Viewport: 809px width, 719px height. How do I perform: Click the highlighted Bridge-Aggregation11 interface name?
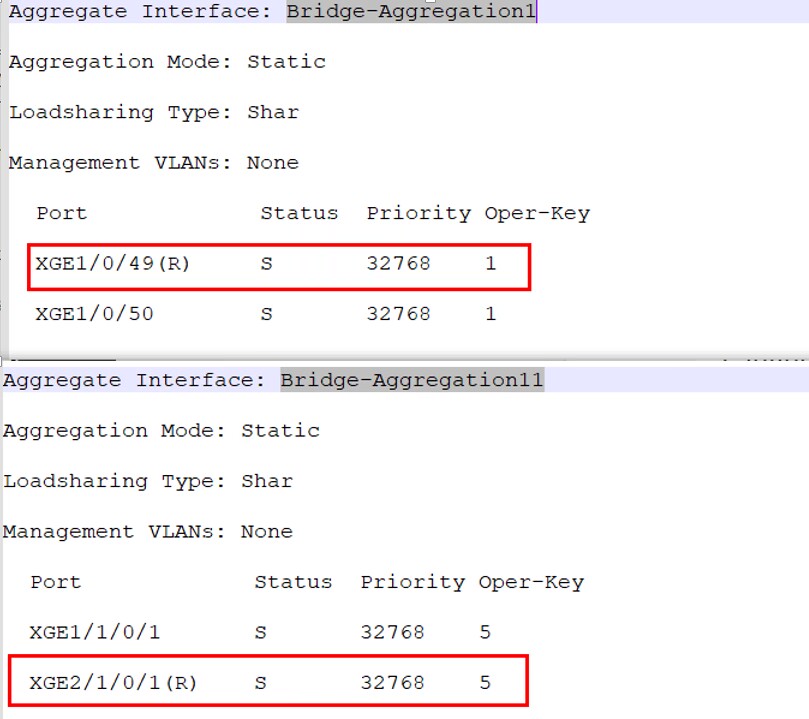tap(411, 380)
